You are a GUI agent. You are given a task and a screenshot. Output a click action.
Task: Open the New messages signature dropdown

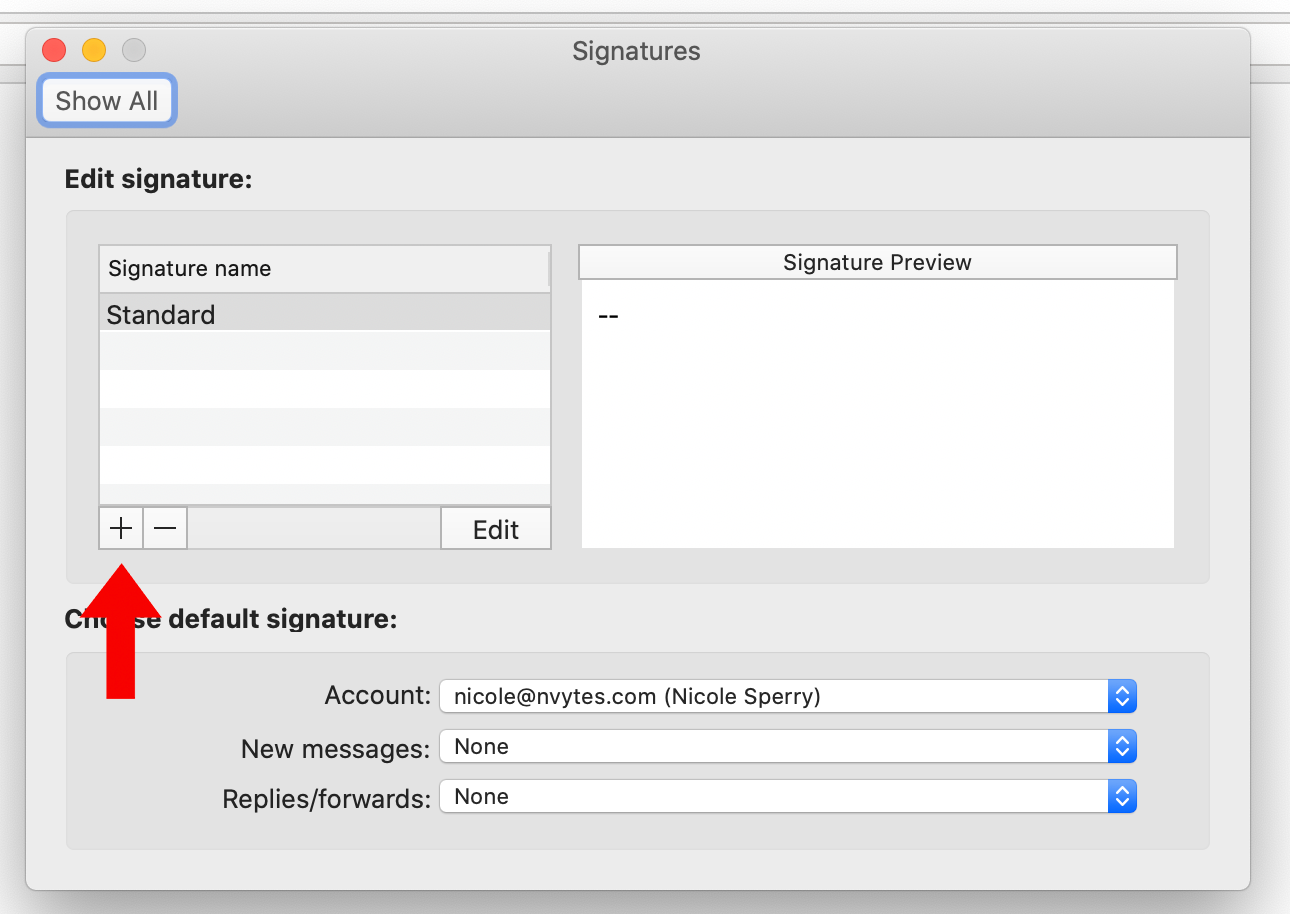pyautogui.click(x=774, y=746)
